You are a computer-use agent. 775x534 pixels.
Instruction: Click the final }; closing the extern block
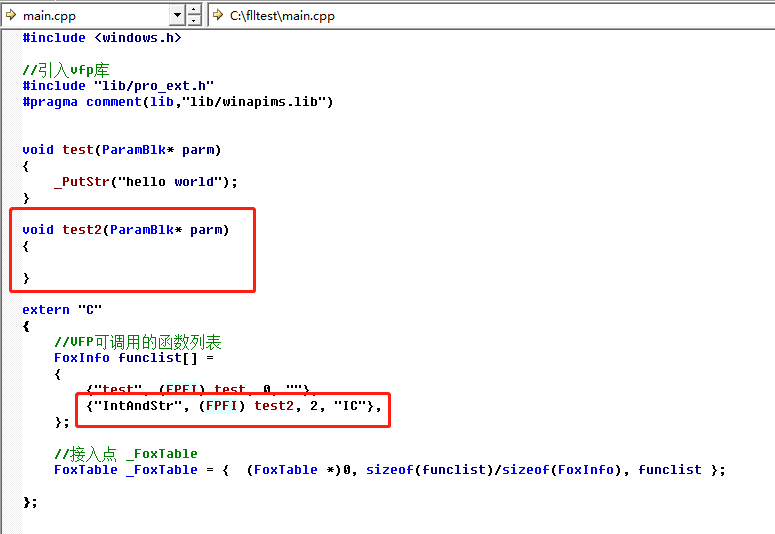(x=30, y=502)
